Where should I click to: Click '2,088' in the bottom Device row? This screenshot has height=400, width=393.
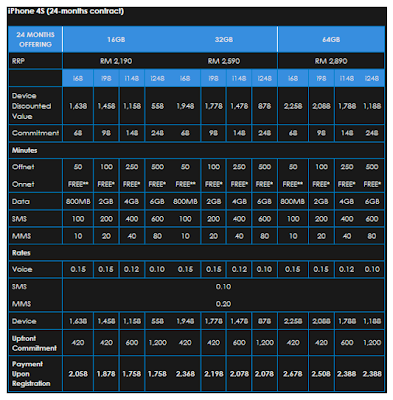(321, 321)
